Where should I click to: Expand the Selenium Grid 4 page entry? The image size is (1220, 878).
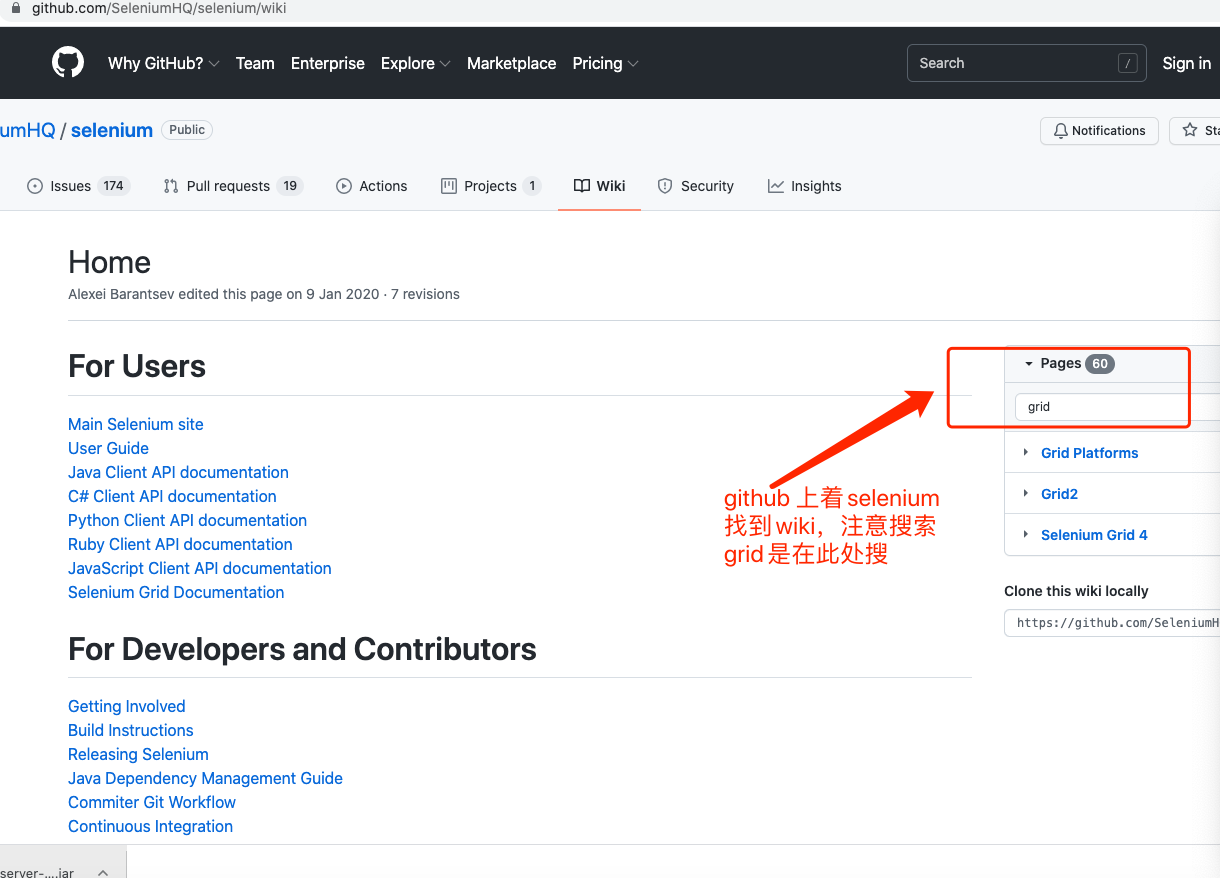[1026, 535]
